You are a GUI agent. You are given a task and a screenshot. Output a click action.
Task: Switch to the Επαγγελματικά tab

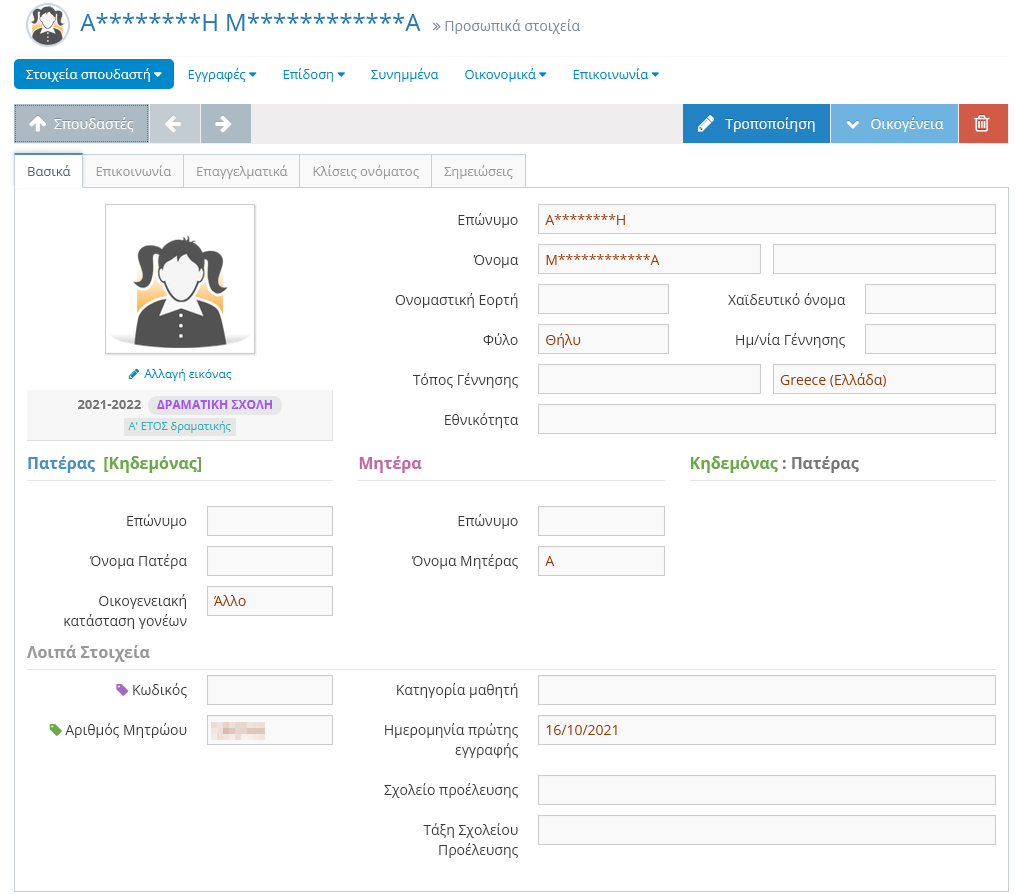point(242,171)
